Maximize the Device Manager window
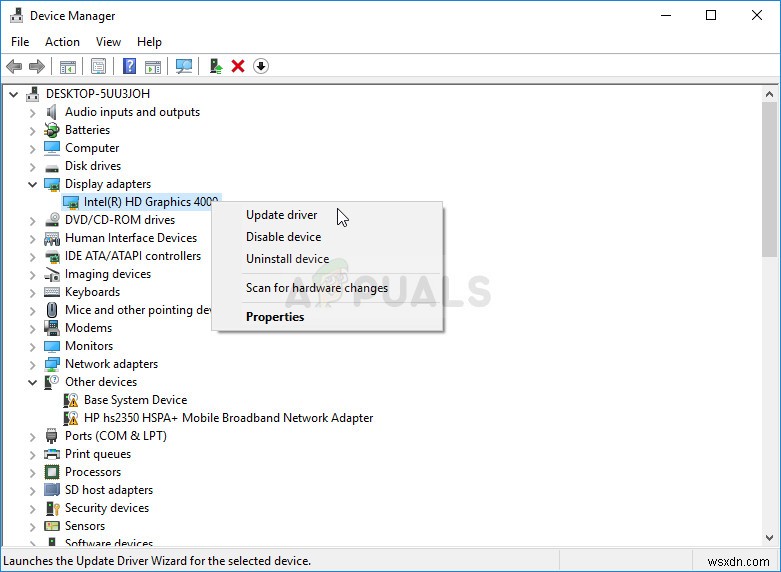 point(711,15)
